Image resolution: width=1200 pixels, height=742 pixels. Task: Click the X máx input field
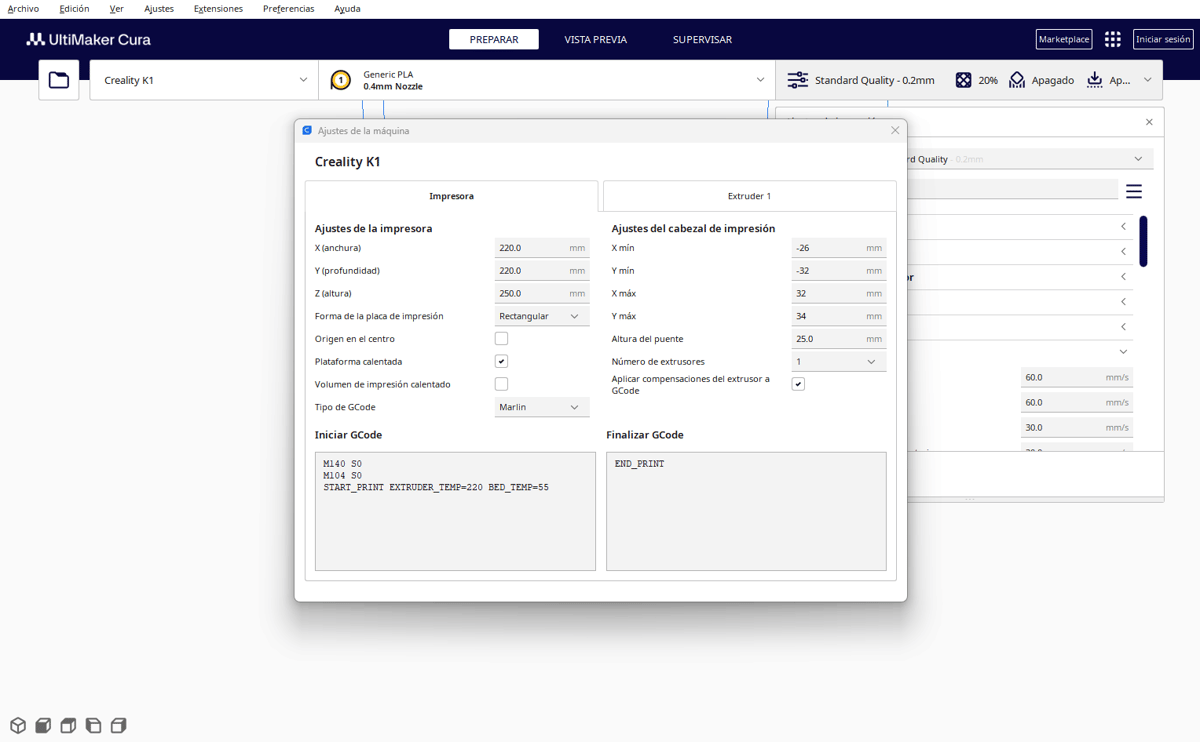839,294
